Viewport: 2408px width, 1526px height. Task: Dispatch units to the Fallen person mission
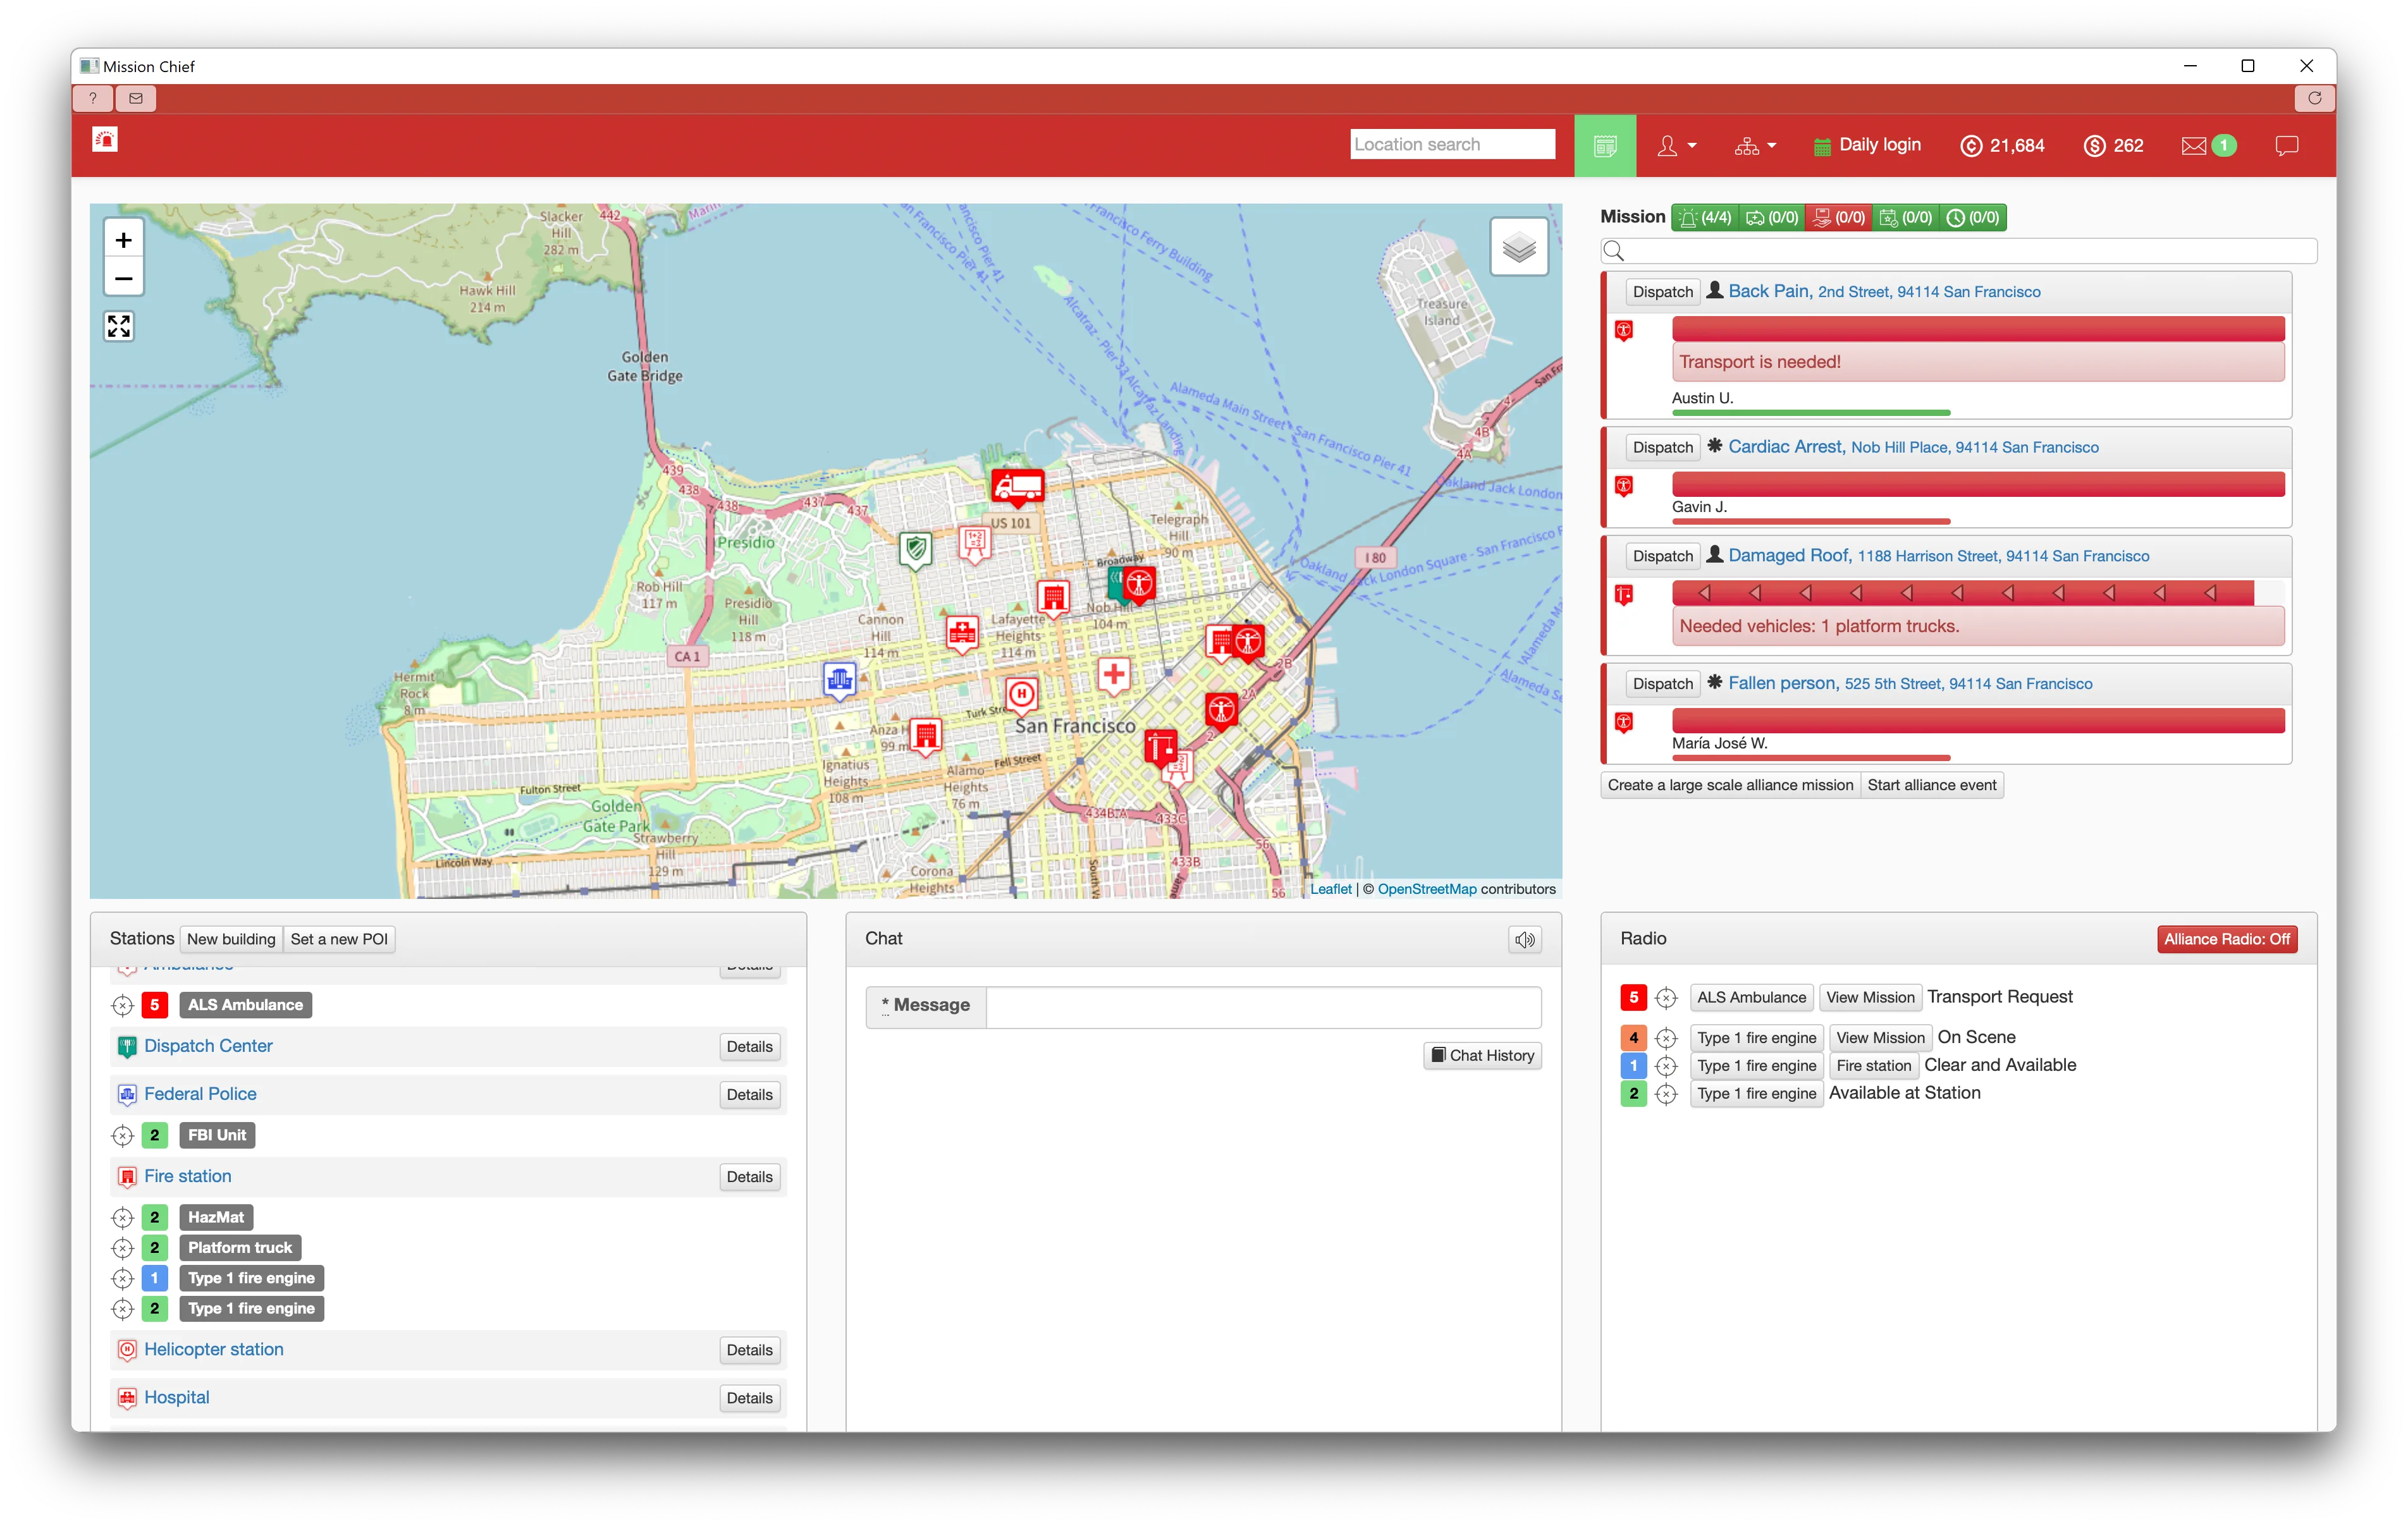tap(1662, 684)
